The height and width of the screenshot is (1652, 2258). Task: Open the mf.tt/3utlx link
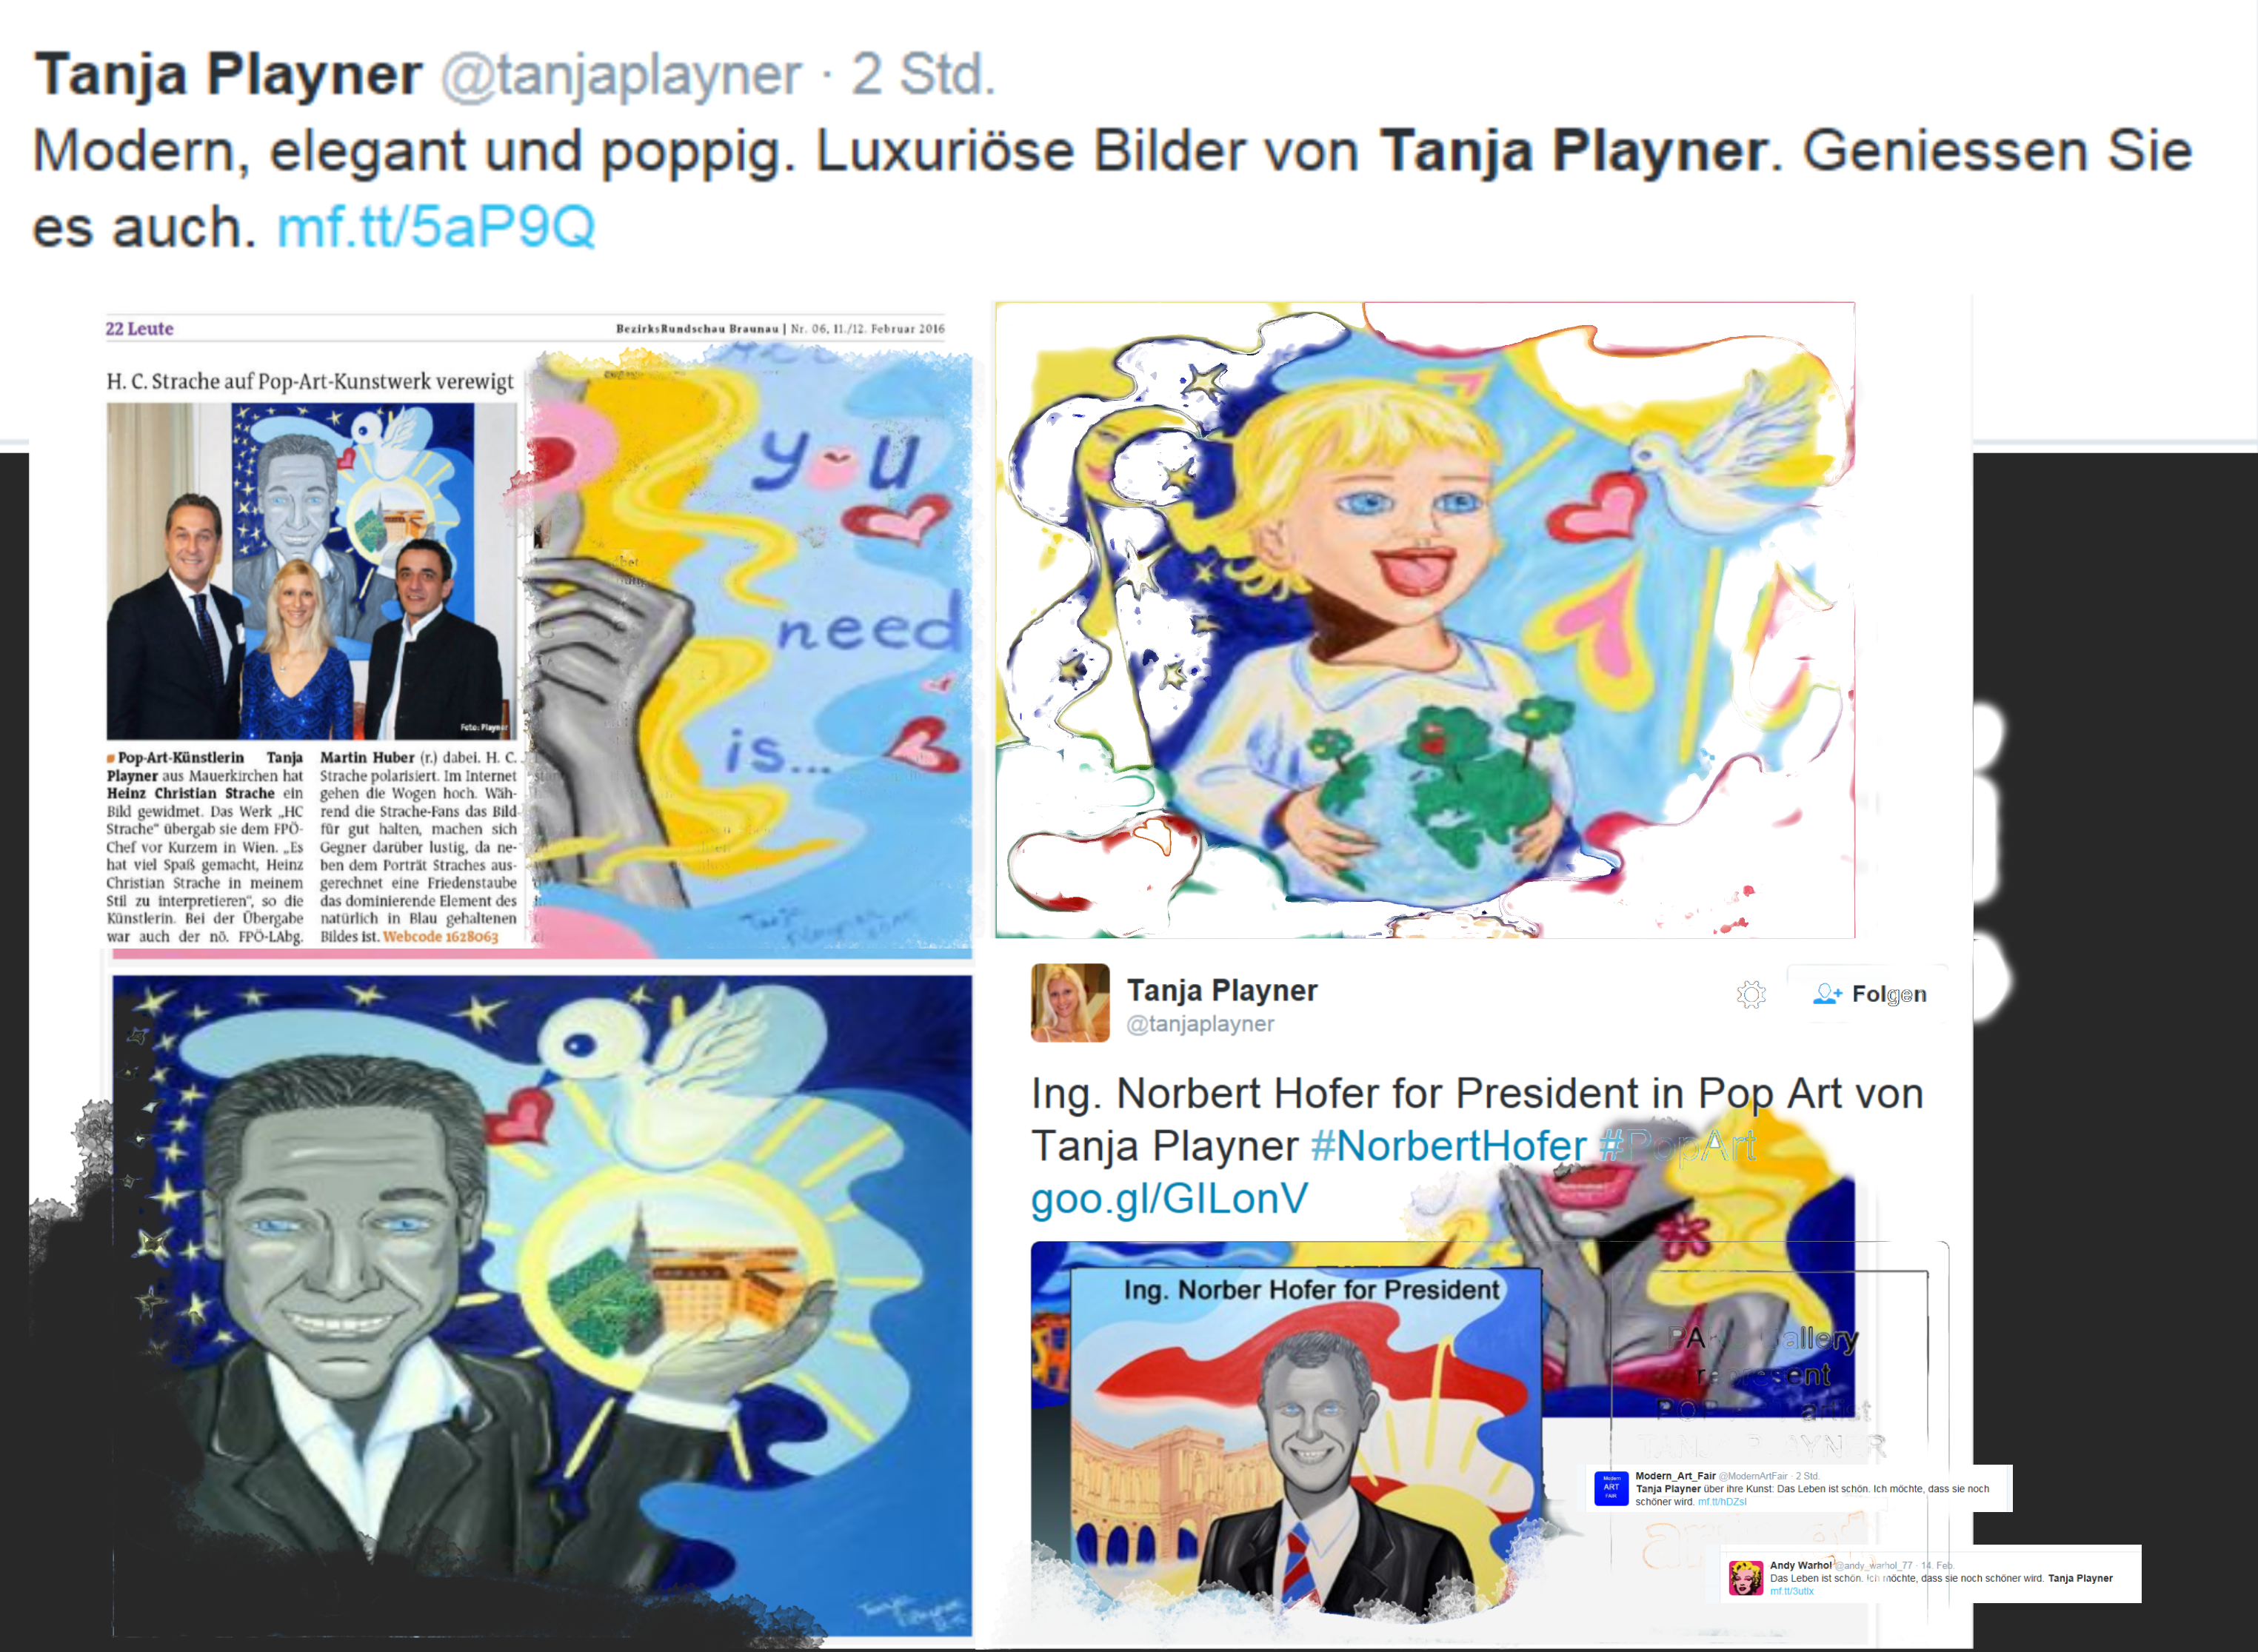coord(1791,1591)
